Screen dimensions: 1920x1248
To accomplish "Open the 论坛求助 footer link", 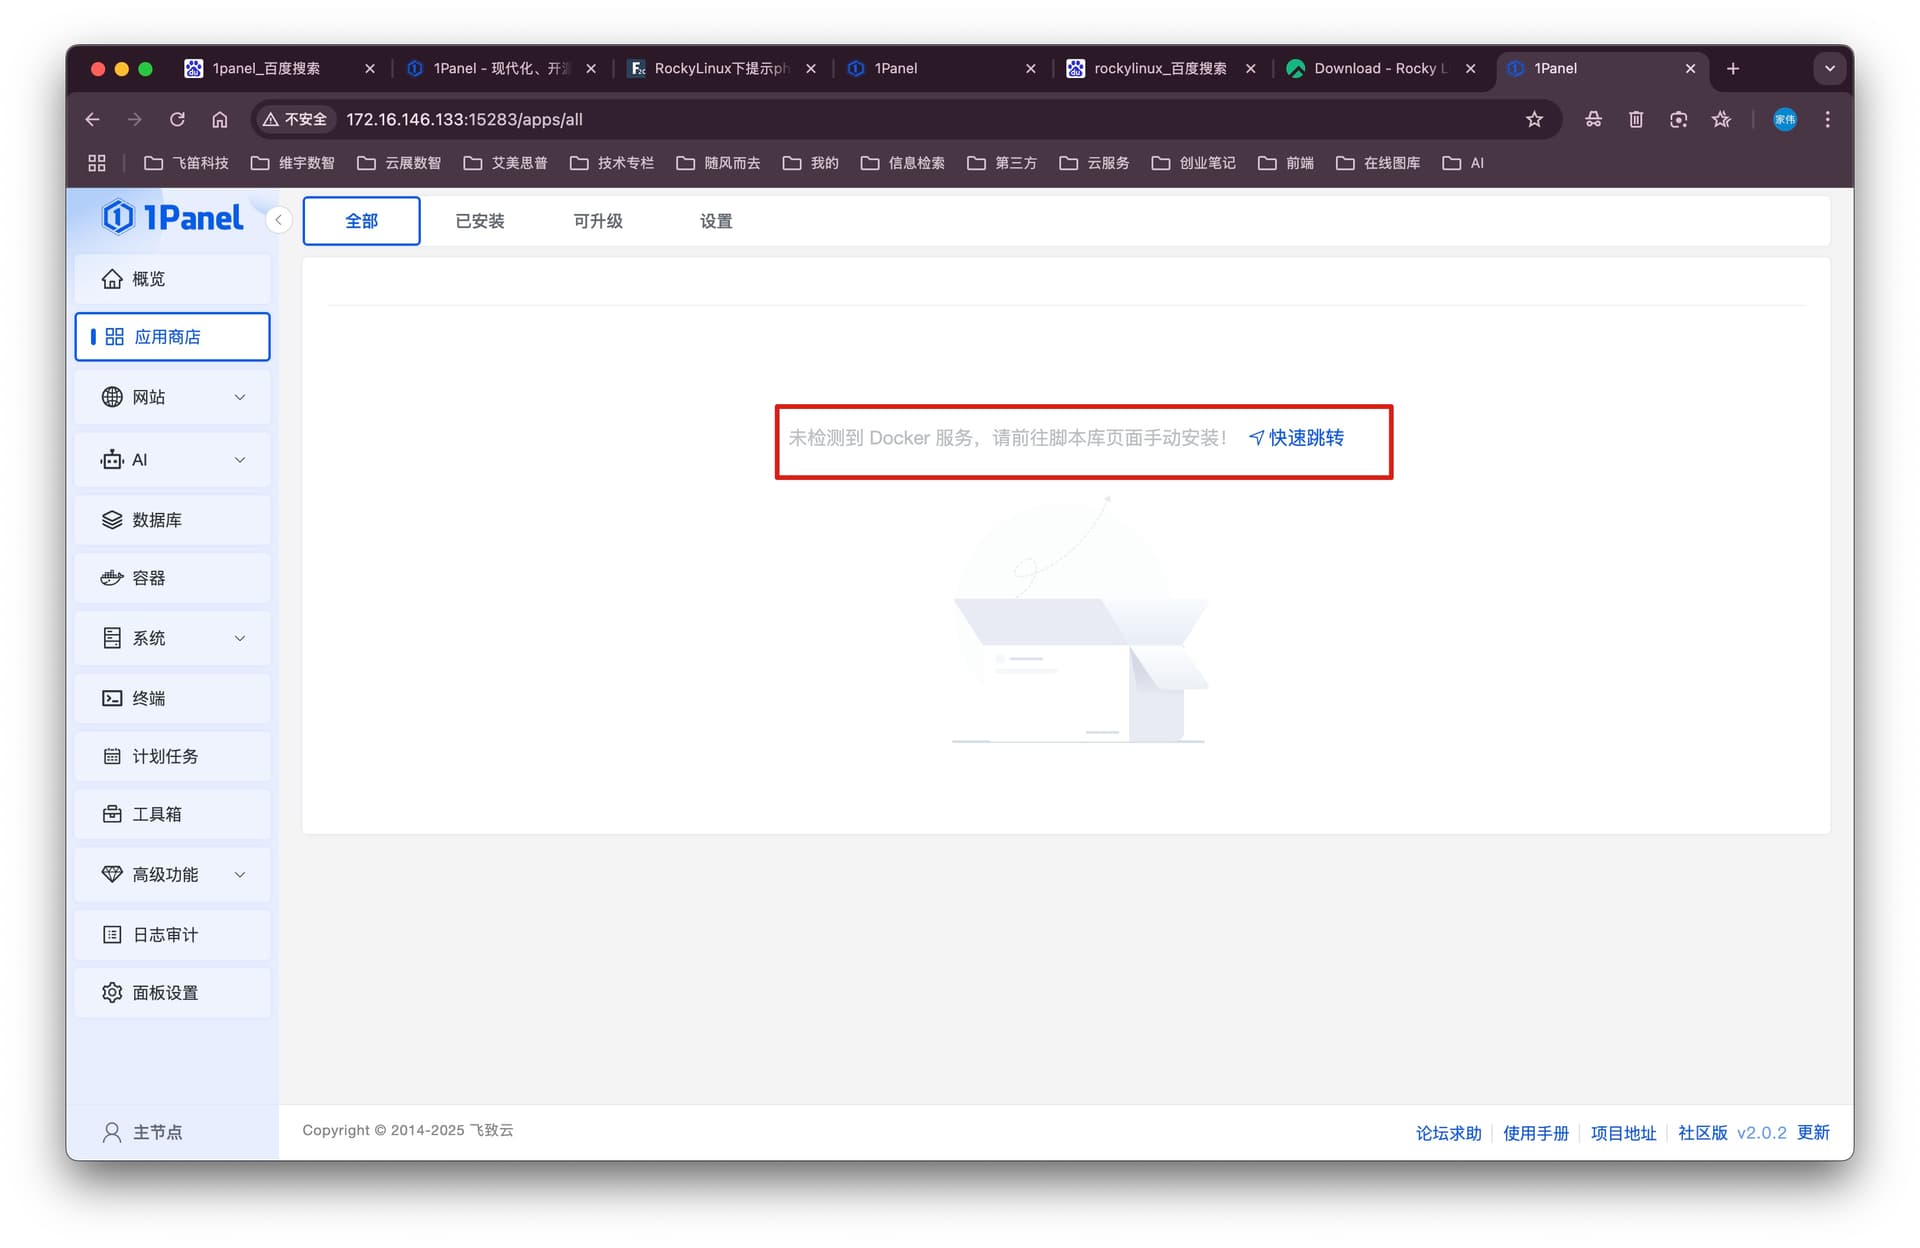I will click(x=1448, y=1133).
